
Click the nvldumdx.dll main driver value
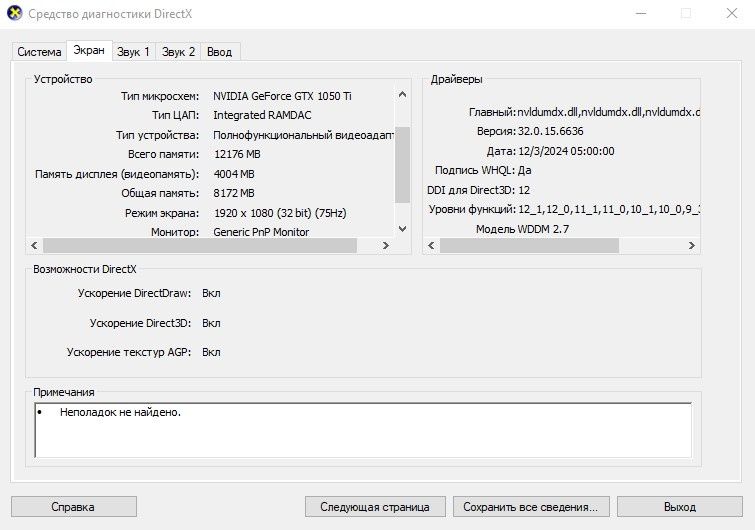tap(608, 112)
